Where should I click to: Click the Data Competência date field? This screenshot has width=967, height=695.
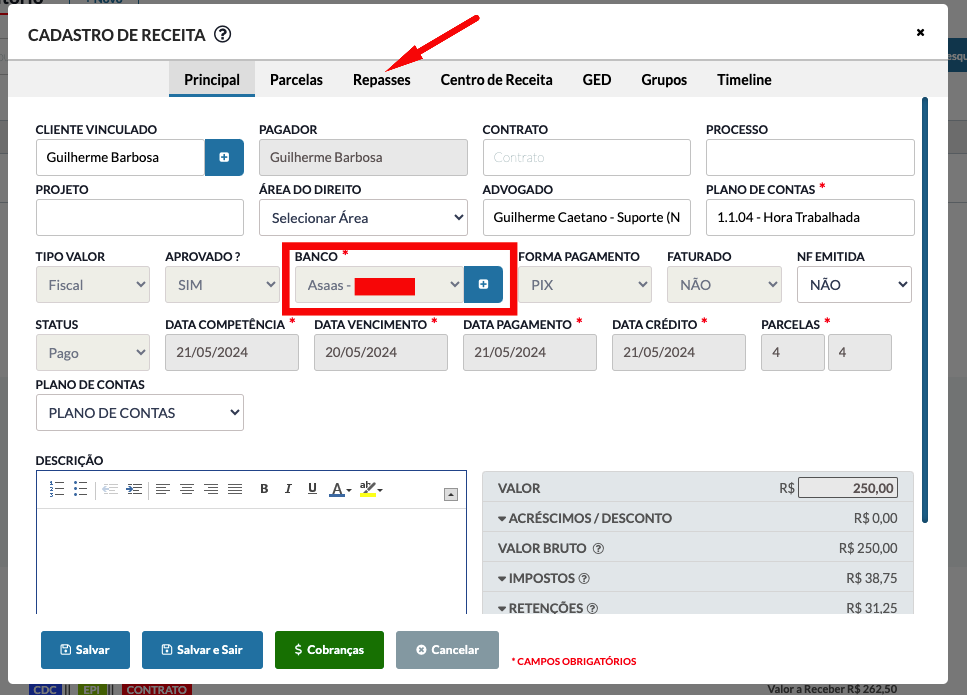(232, 353)
